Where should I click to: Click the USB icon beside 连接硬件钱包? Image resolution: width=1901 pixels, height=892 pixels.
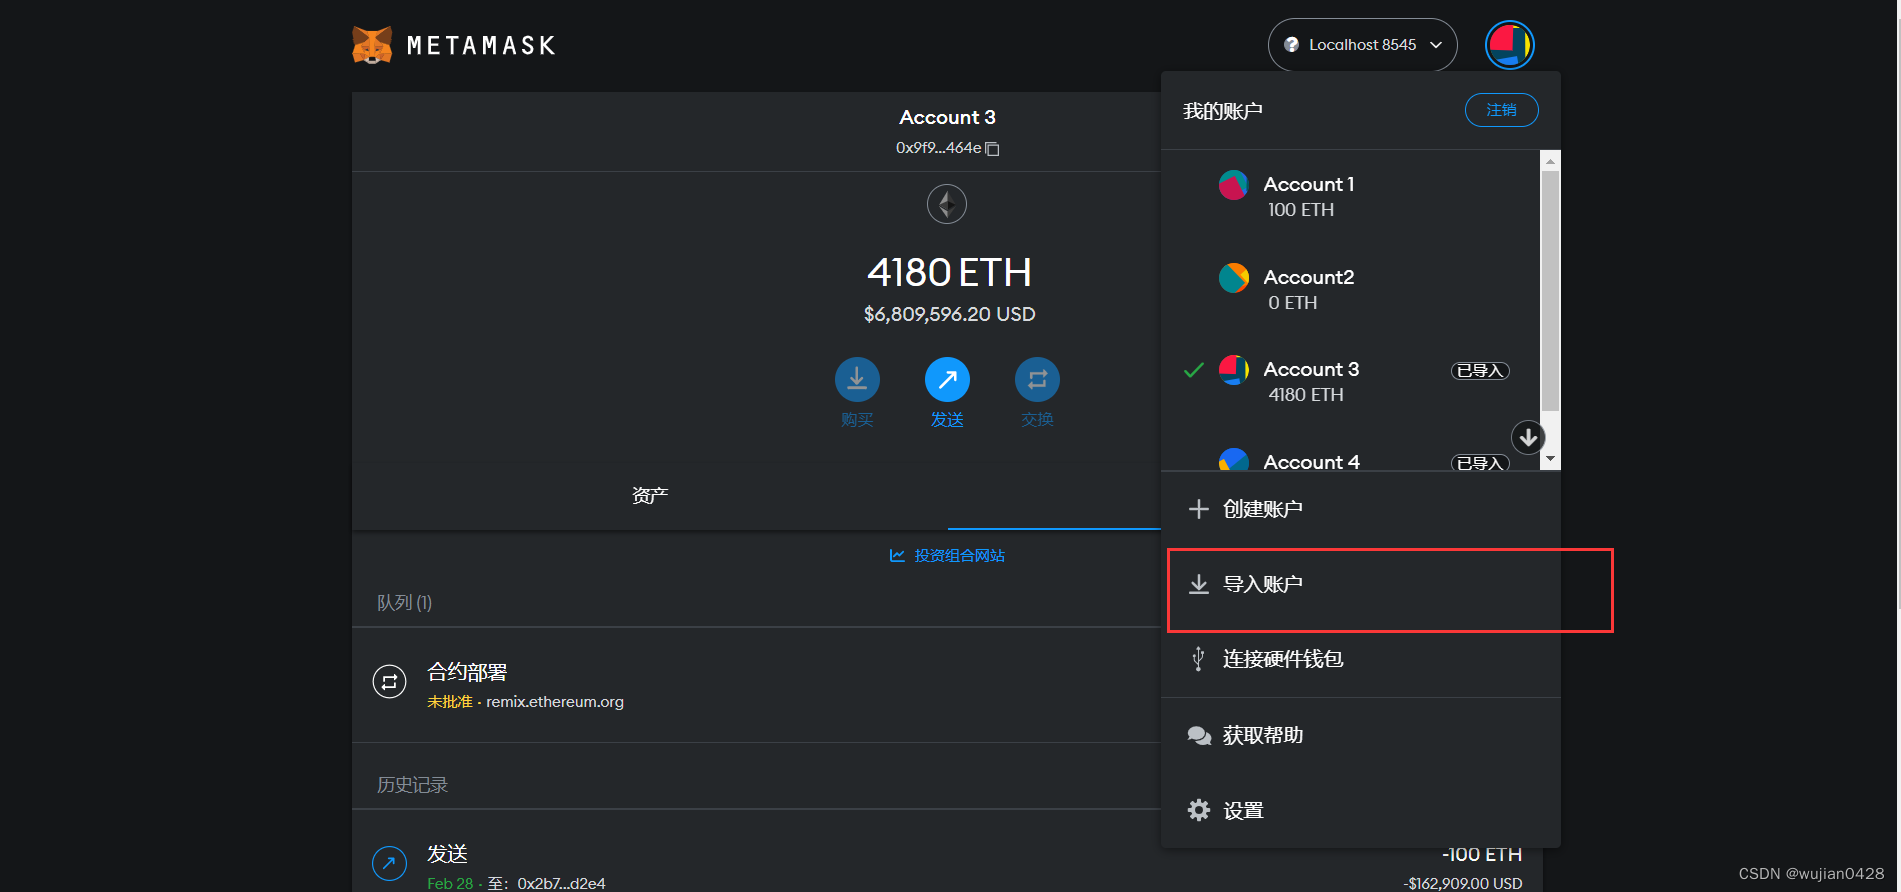pos(1198,659)
